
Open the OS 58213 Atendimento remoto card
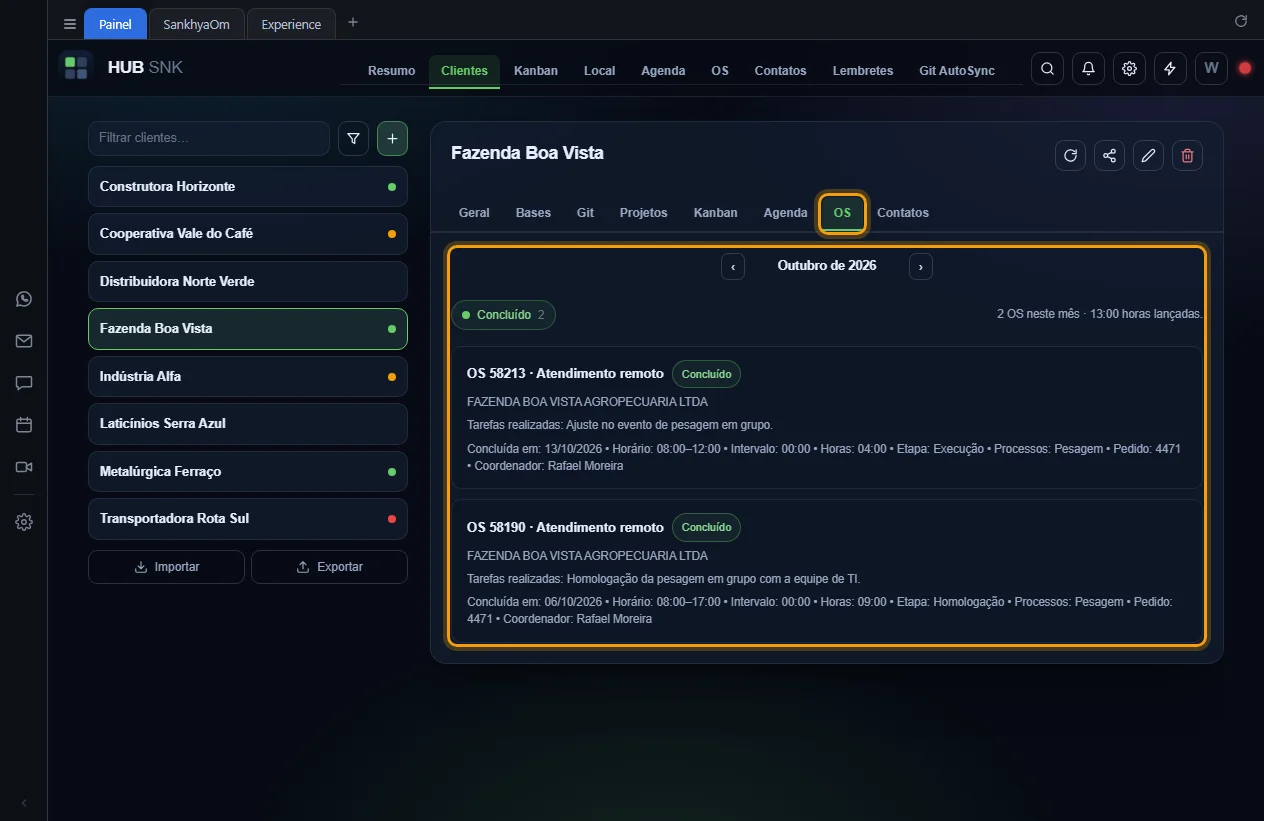click(x=827, y=418)
